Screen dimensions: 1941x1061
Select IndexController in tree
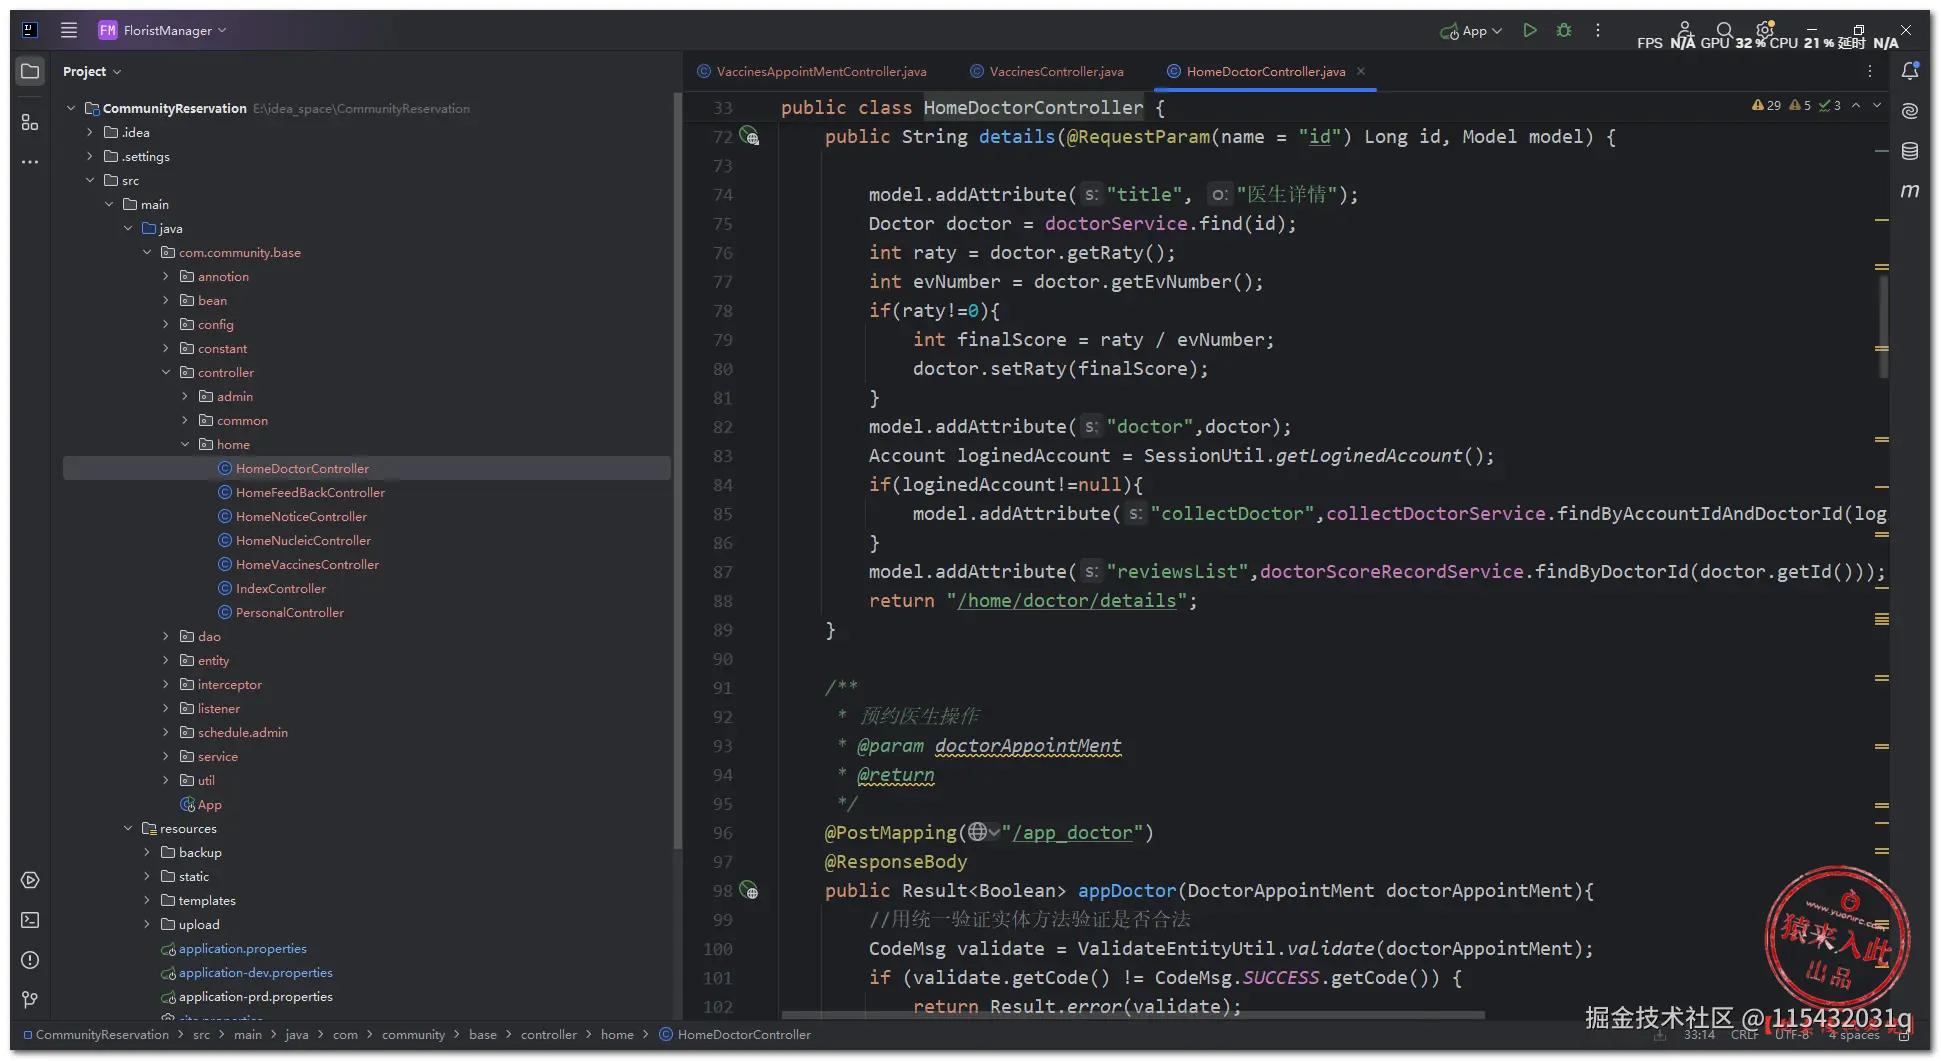point(280,588)
